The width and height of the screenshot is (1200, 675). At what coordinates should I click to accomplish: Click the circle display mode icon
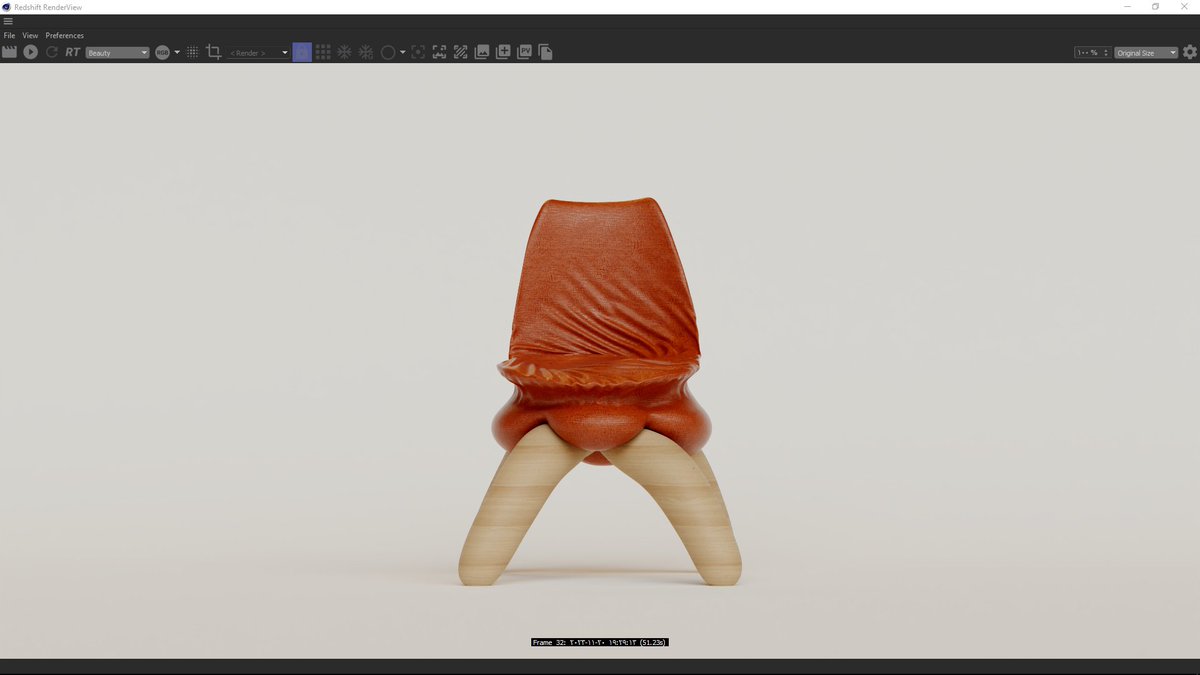388,52
